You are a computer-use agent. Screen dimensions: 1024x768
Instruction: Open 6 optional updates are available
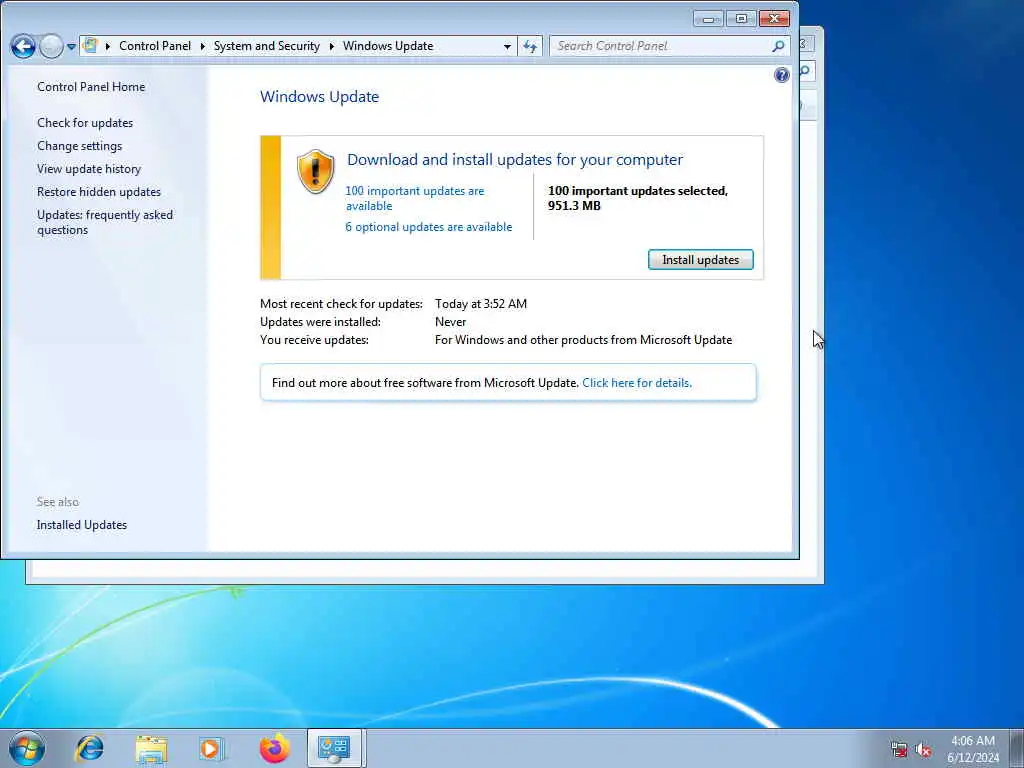428,227
